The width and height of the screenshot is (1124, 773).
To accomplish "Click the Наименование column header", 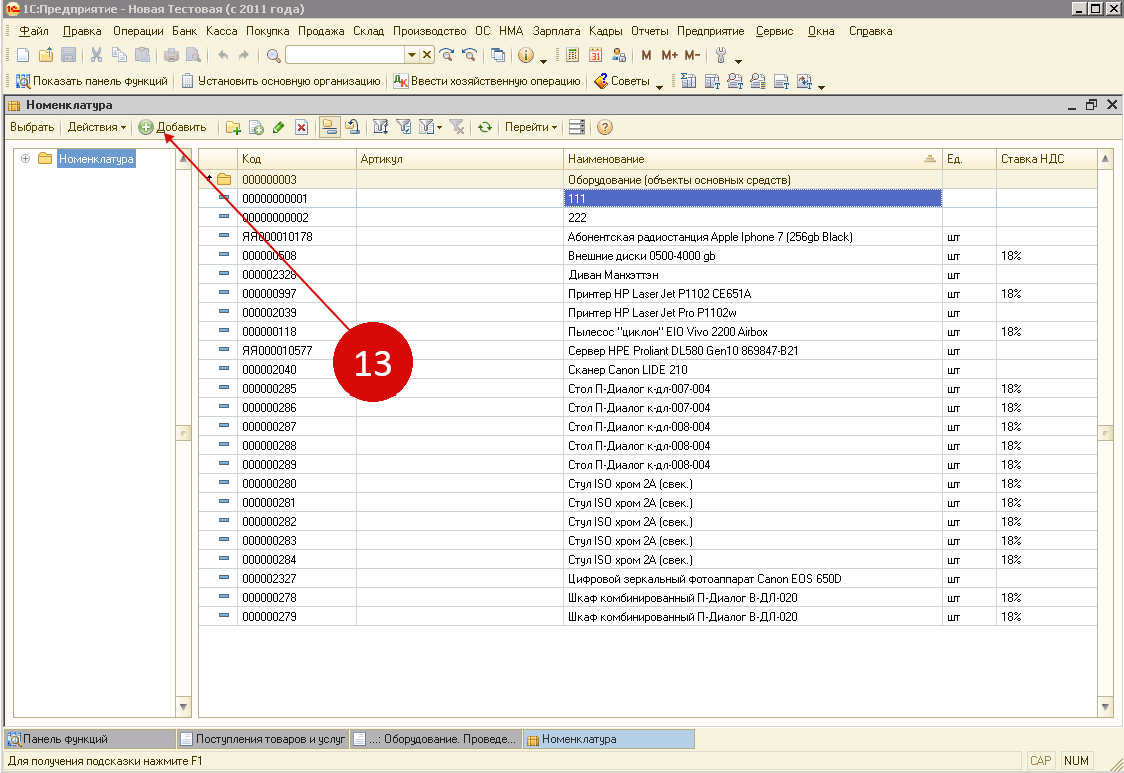I will click(x=606, y=159).
